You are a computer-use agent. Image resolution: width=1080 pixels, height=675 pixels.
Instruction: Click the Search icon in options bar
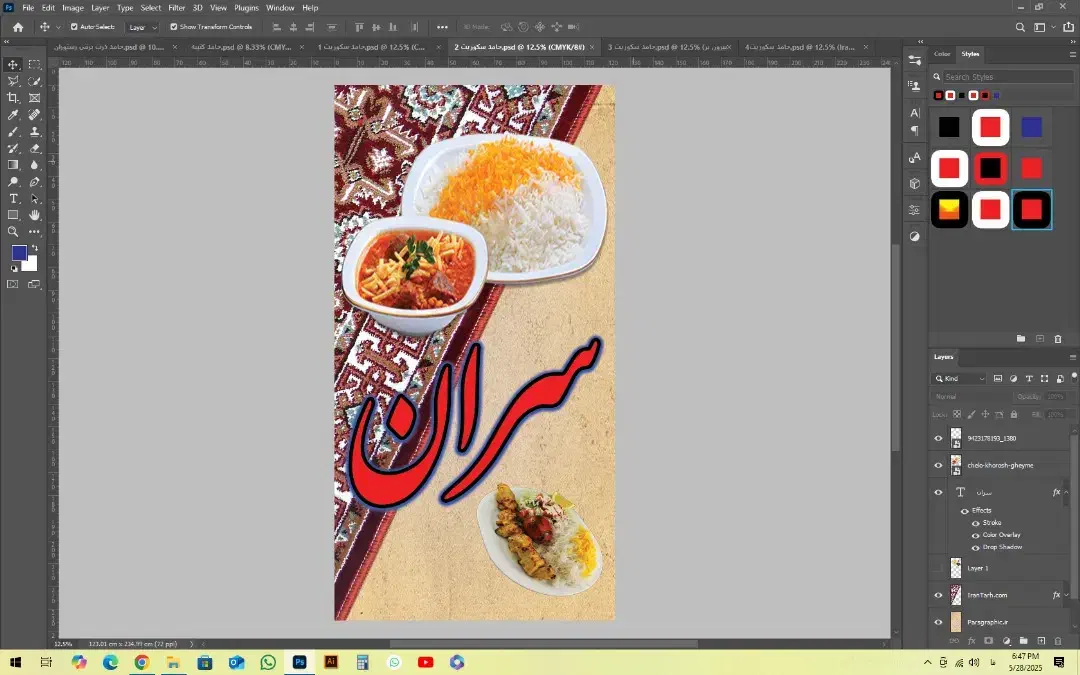[x=1020, y=27]
